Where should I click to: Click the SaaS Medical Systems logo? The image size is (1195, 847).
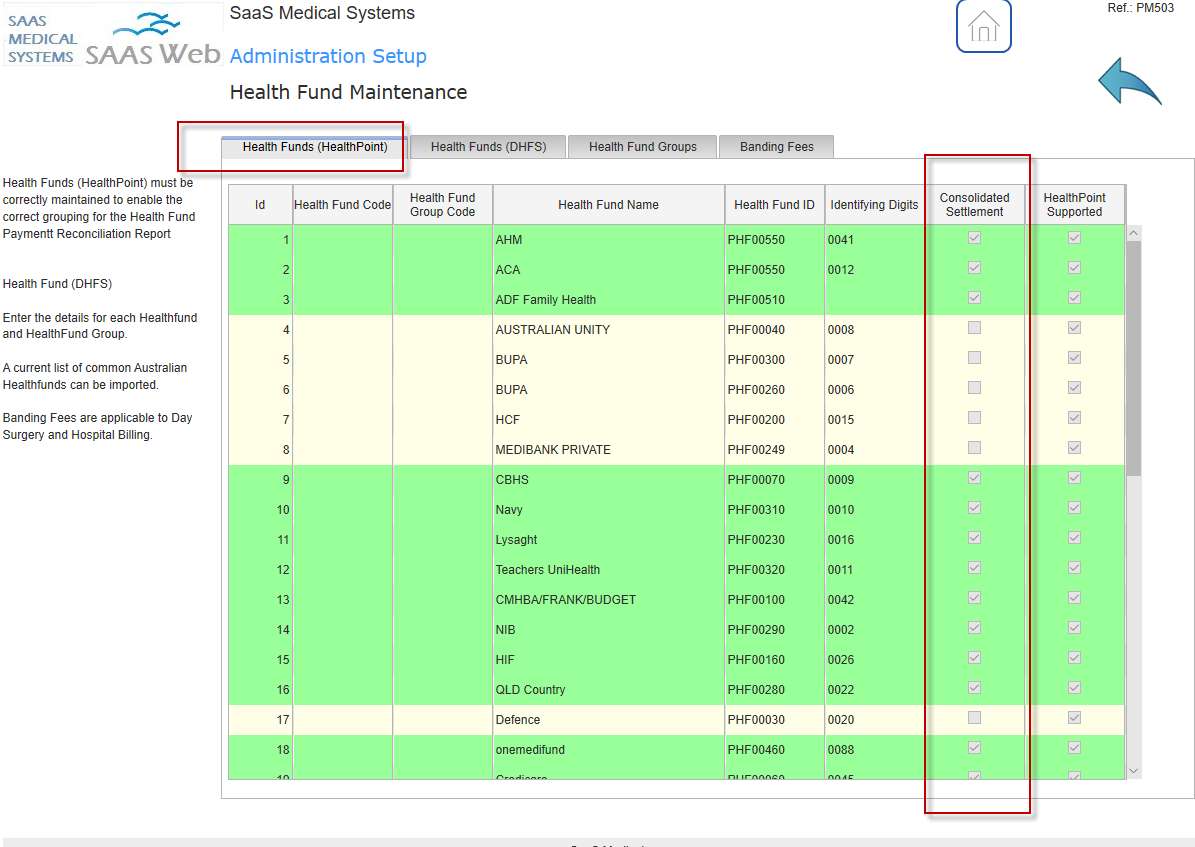click(113, 36)
